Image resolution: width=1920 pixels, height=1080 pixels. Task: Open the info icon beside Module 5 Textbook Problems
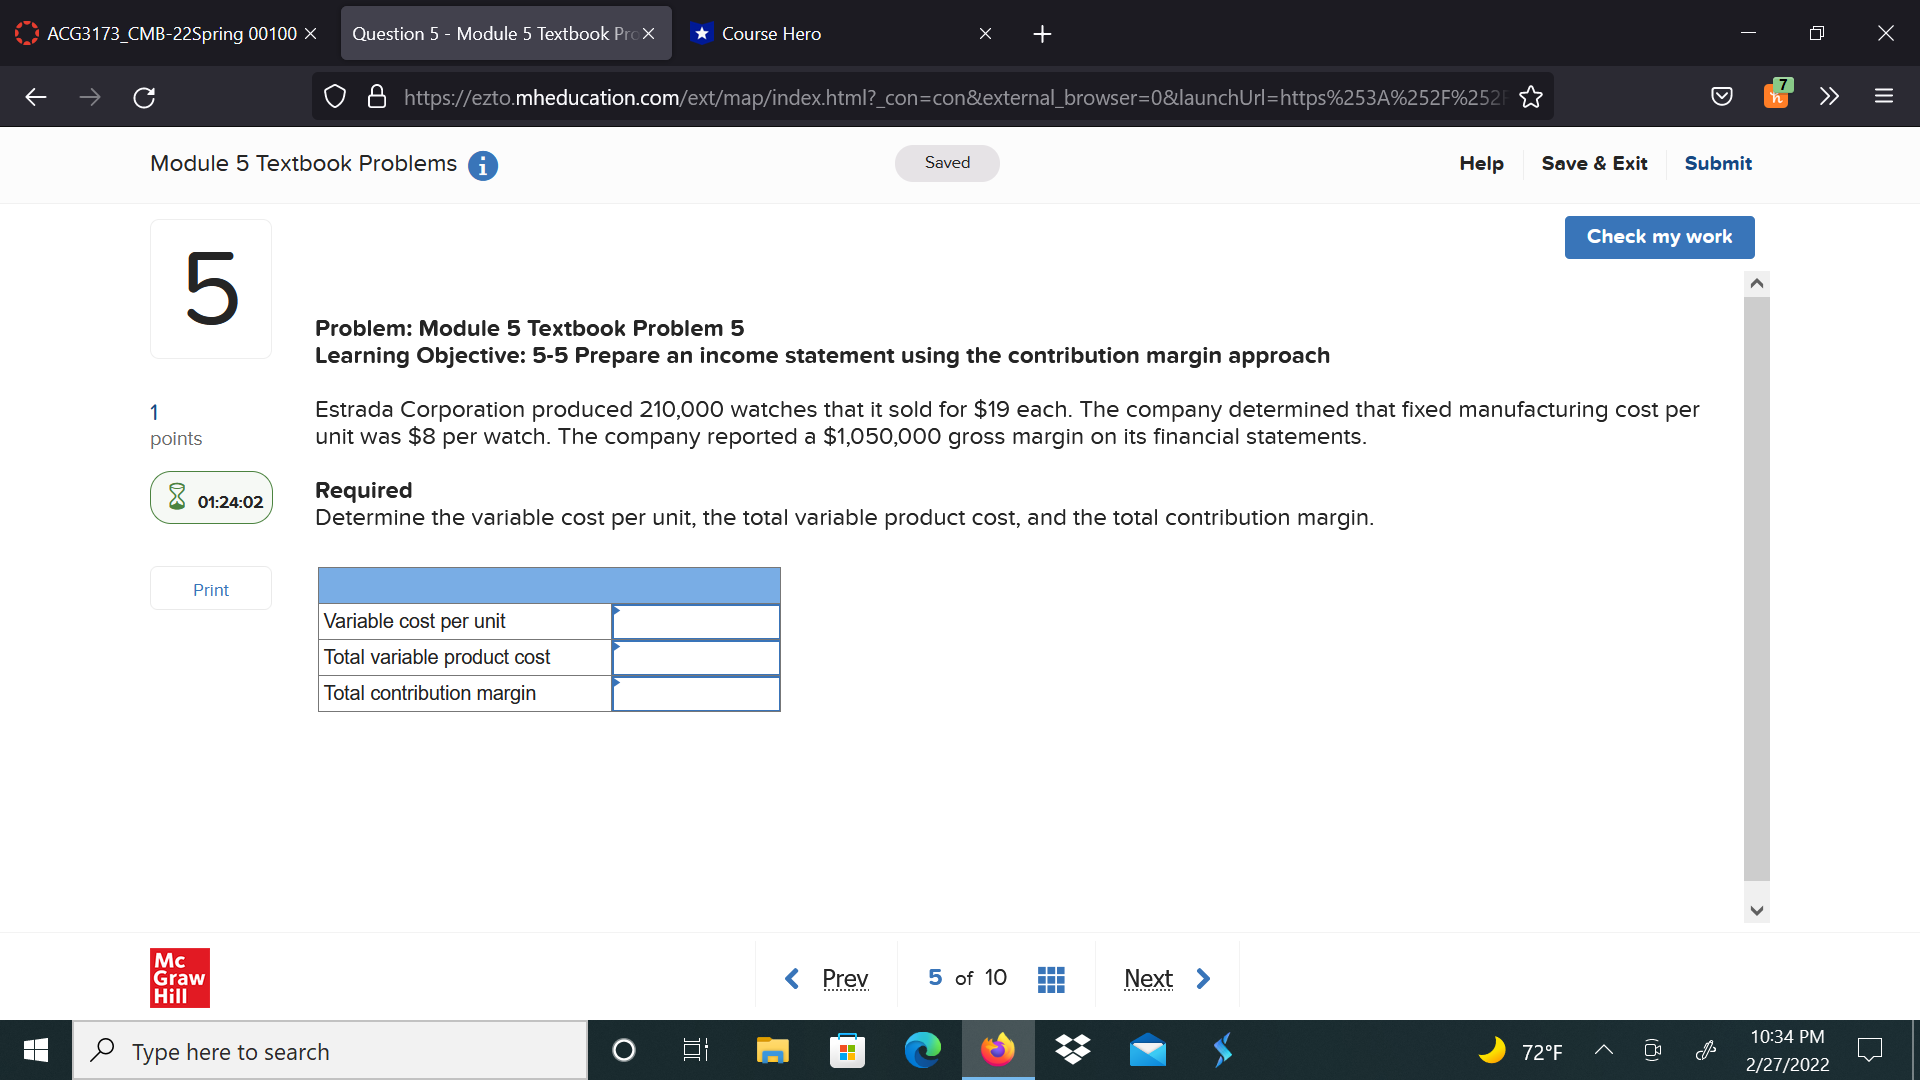pyautogui.click(x=483, y=166)
